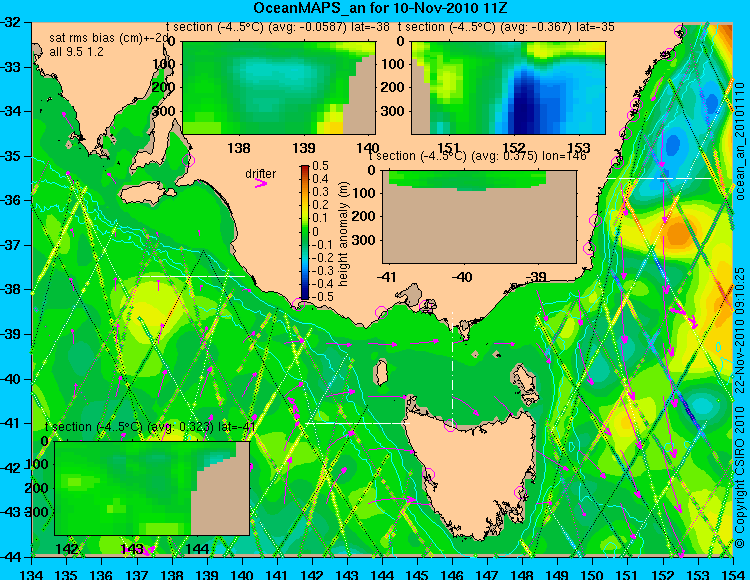
Task: Click the 154 label on the bottom longitude axis
Action: [732, 574]
